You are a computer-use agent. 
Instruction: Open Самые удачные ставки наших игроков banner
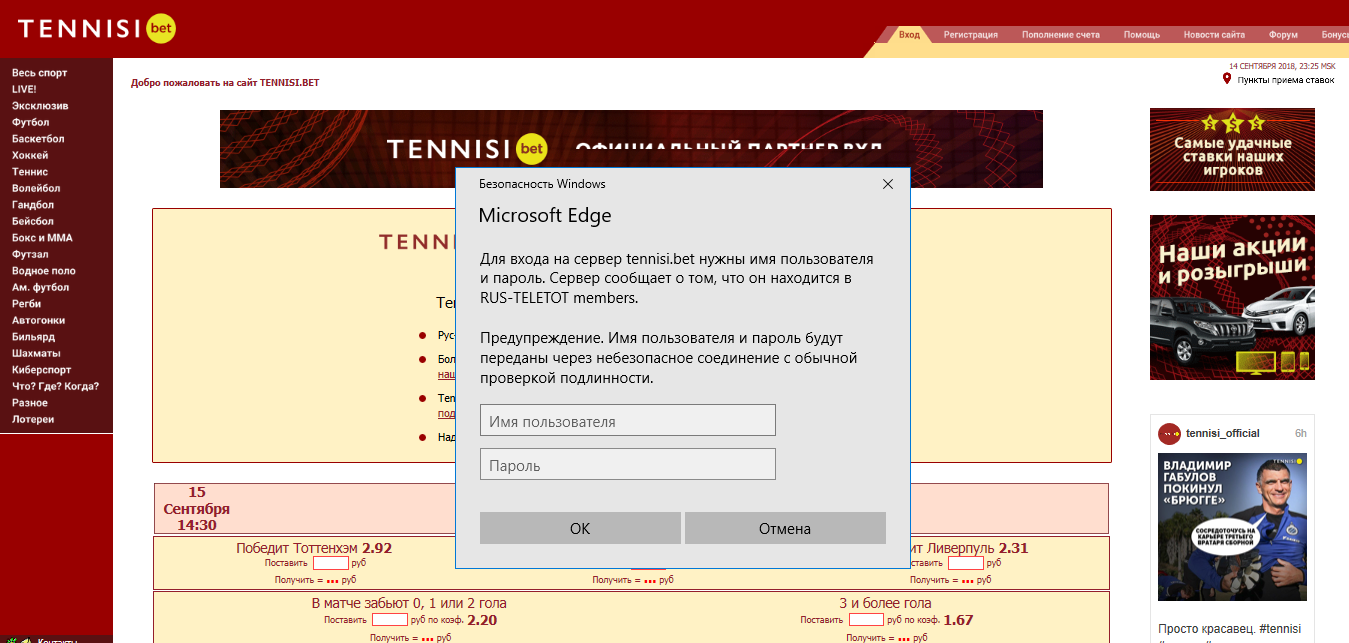pyautogui.click(x=1232, y=149)
